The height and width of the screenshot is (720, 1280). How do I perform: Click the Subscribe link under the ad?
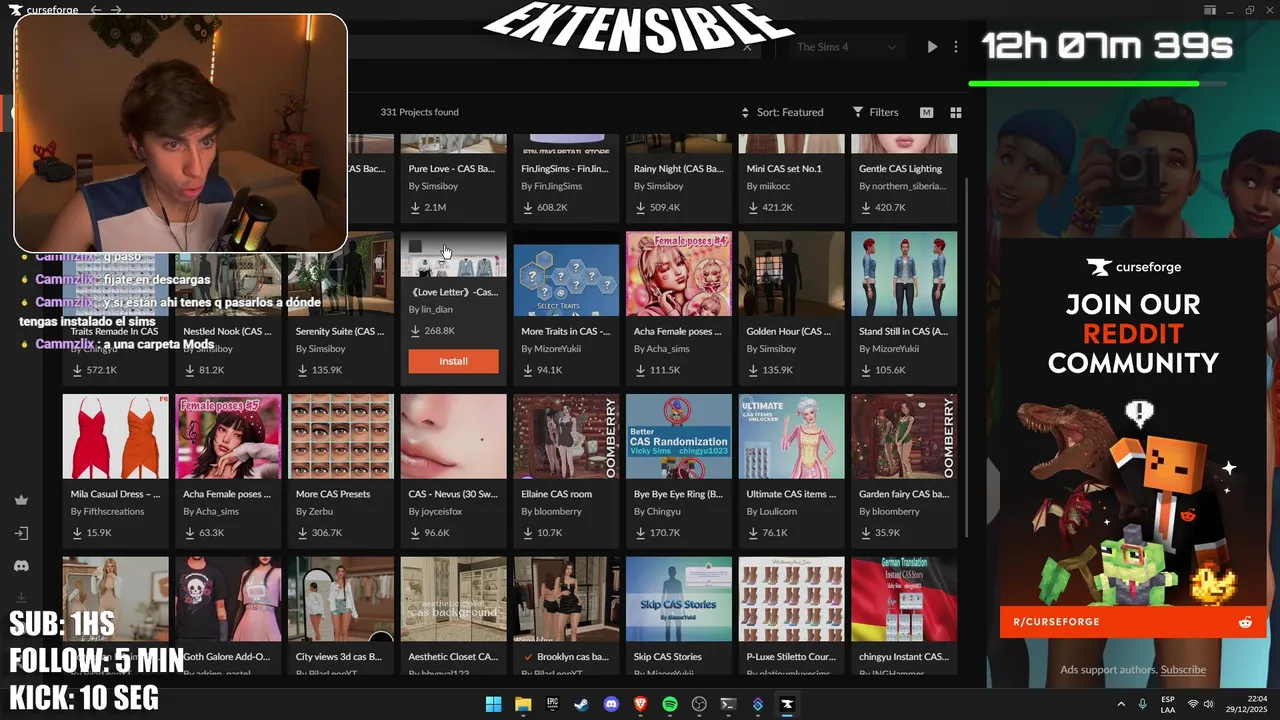[x=1183, y=670]
